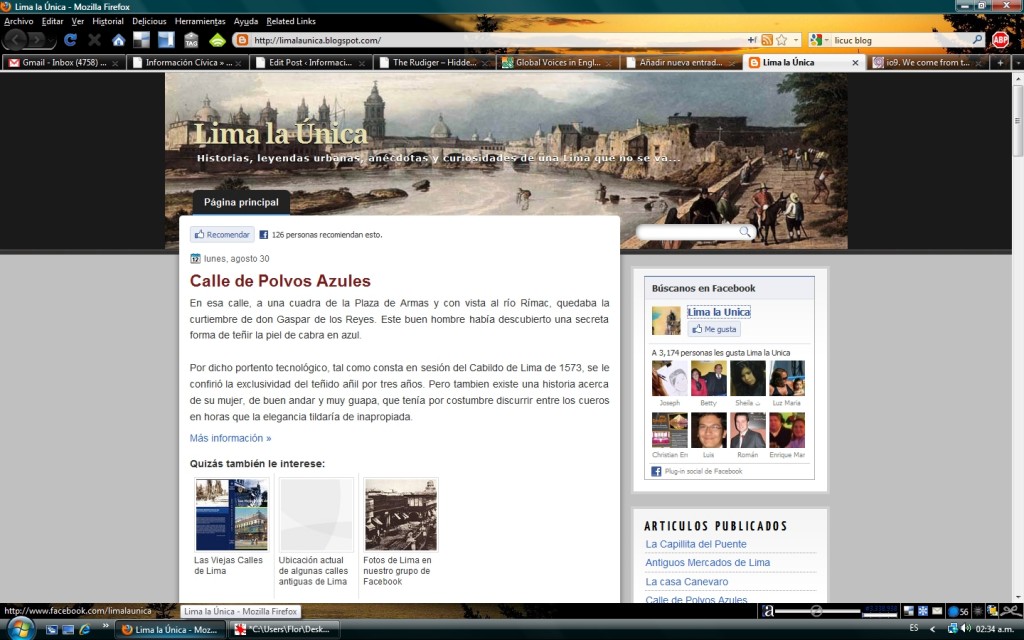Open the Herramientas menu
This screenshot has height=640, width=1024.
pos(199,21)
